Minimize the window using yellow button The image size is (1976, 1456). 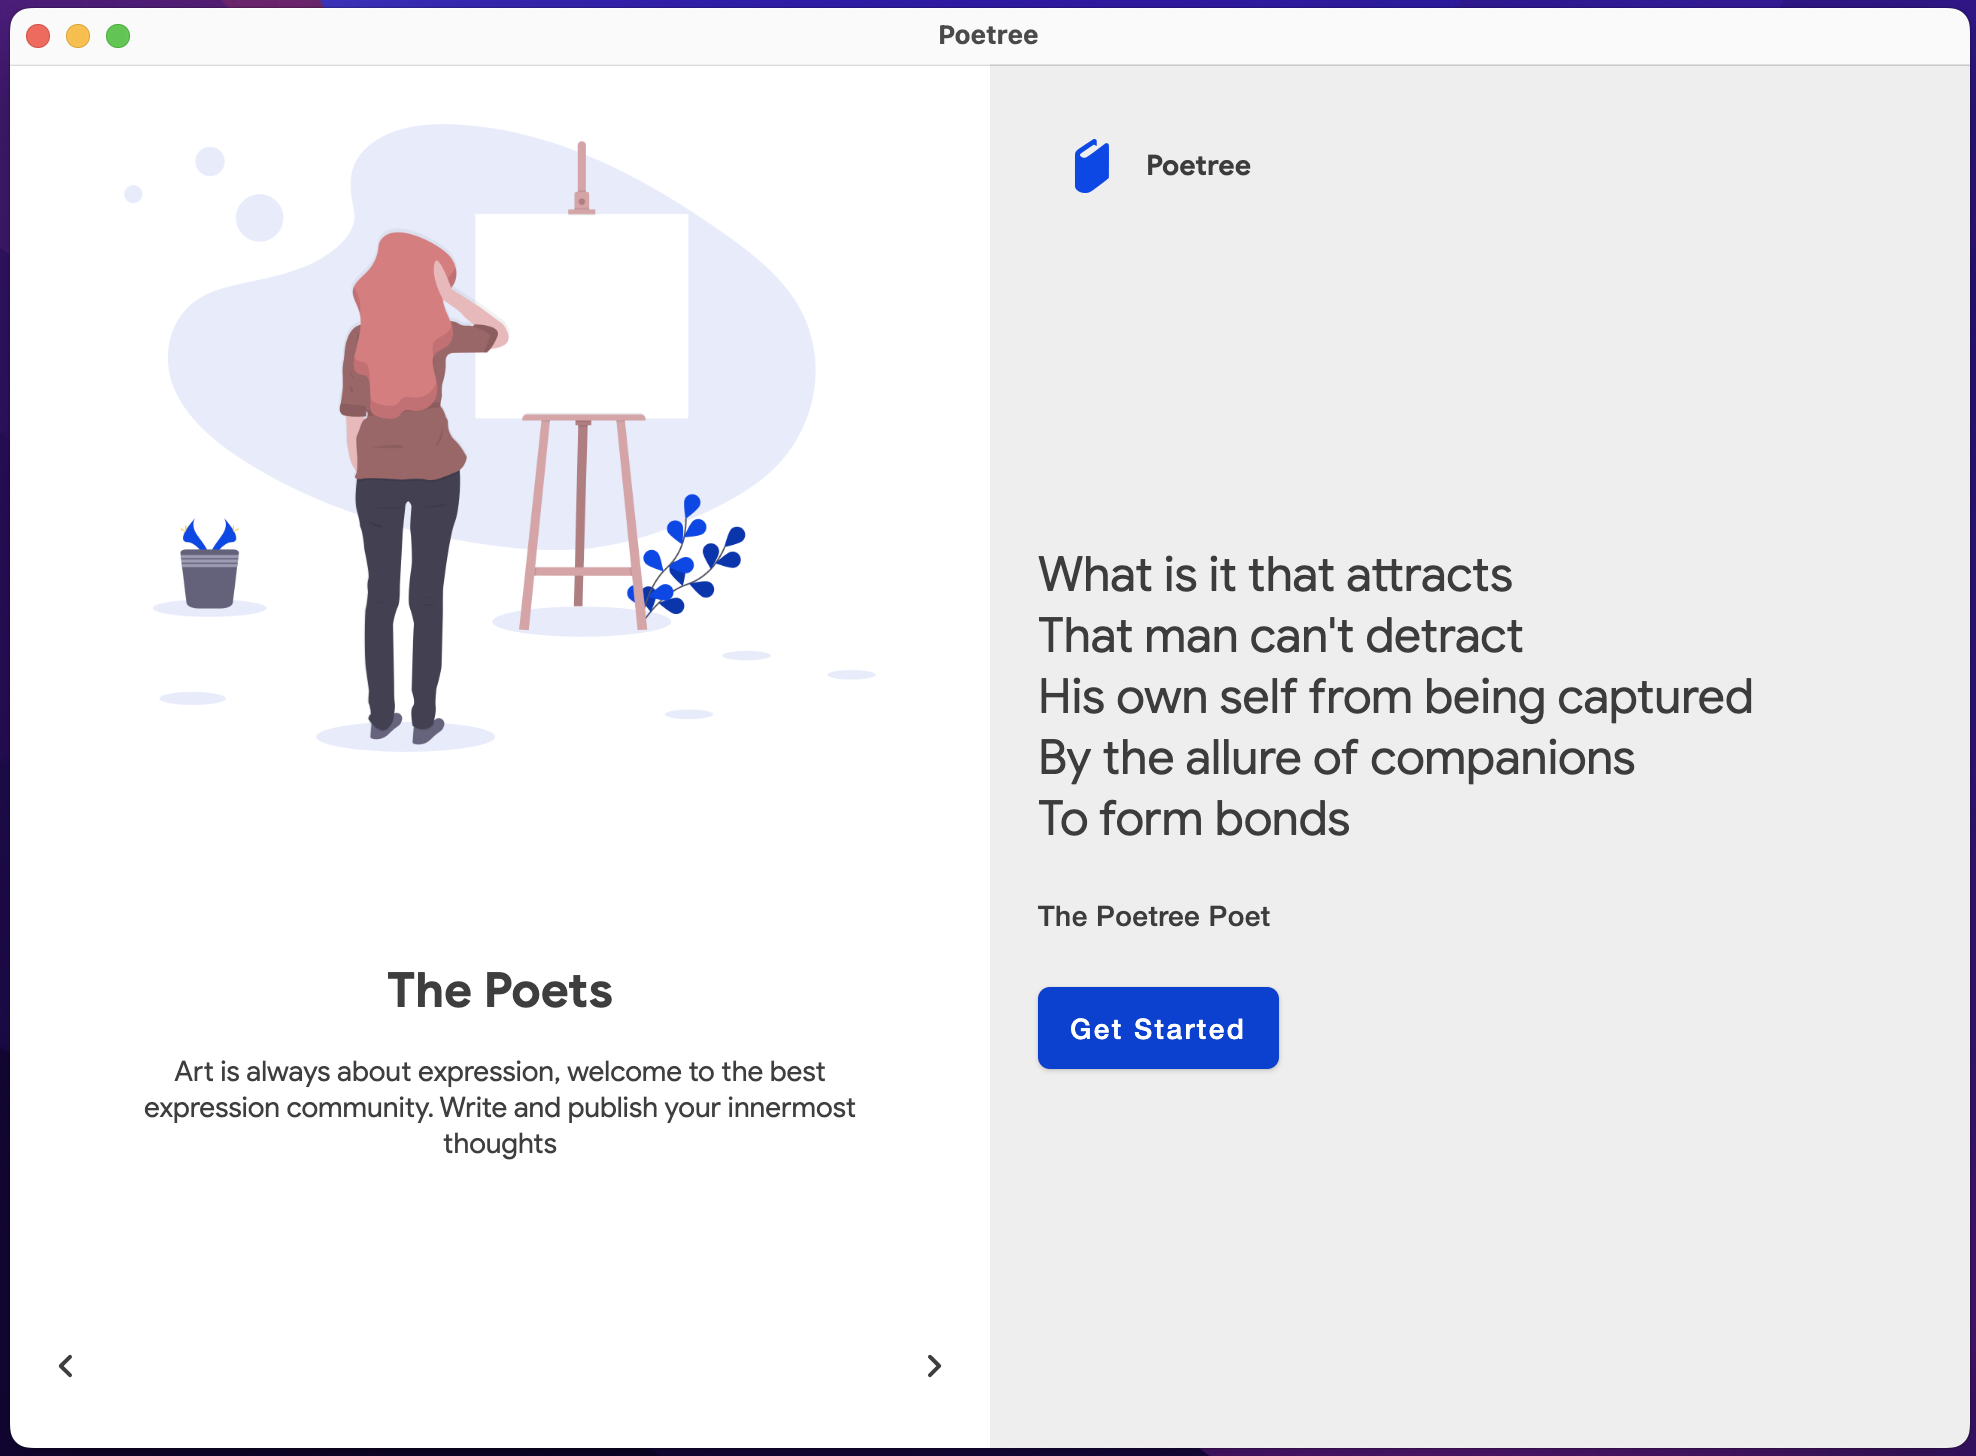click(78, 36)
